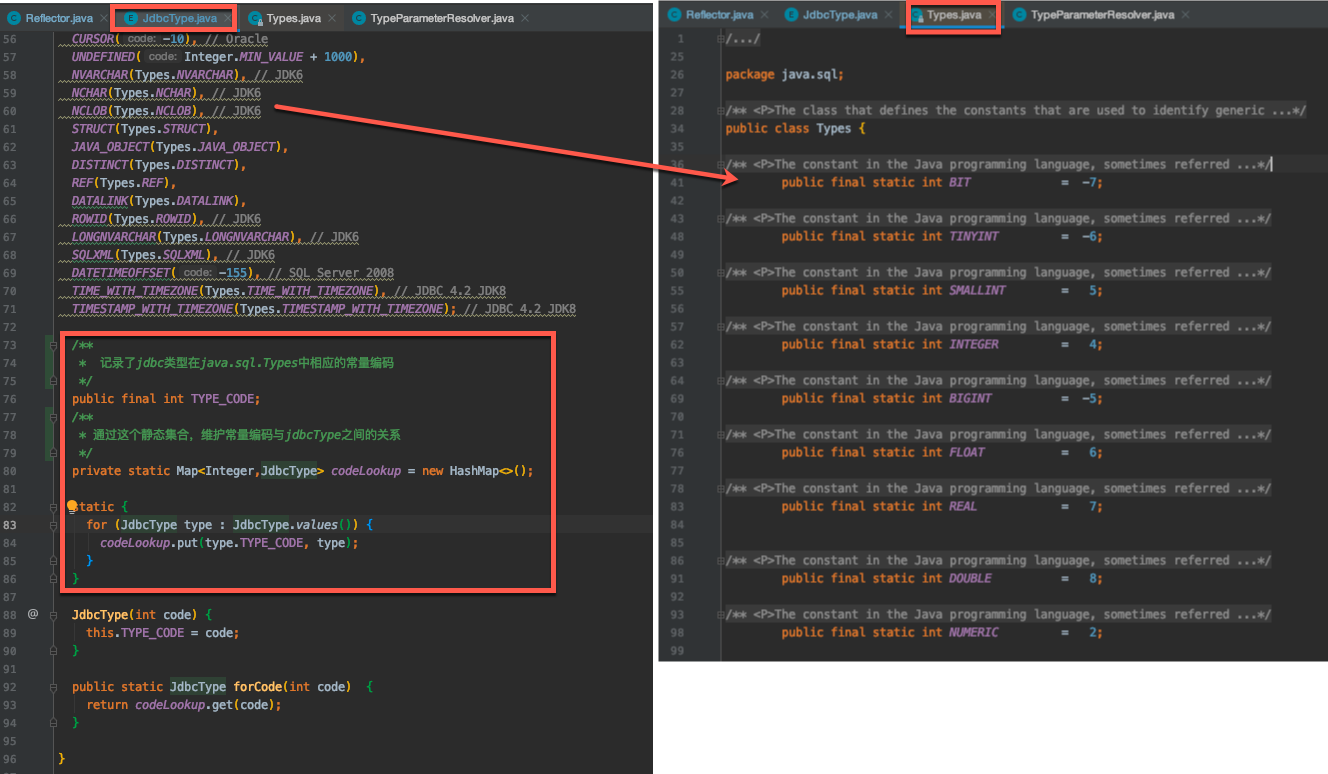Image resolution: width=1328 pixels, height=774 pixels.
Task: Click the UNDEFINED enum constant on line 57
Action: (x=103, y=57)
